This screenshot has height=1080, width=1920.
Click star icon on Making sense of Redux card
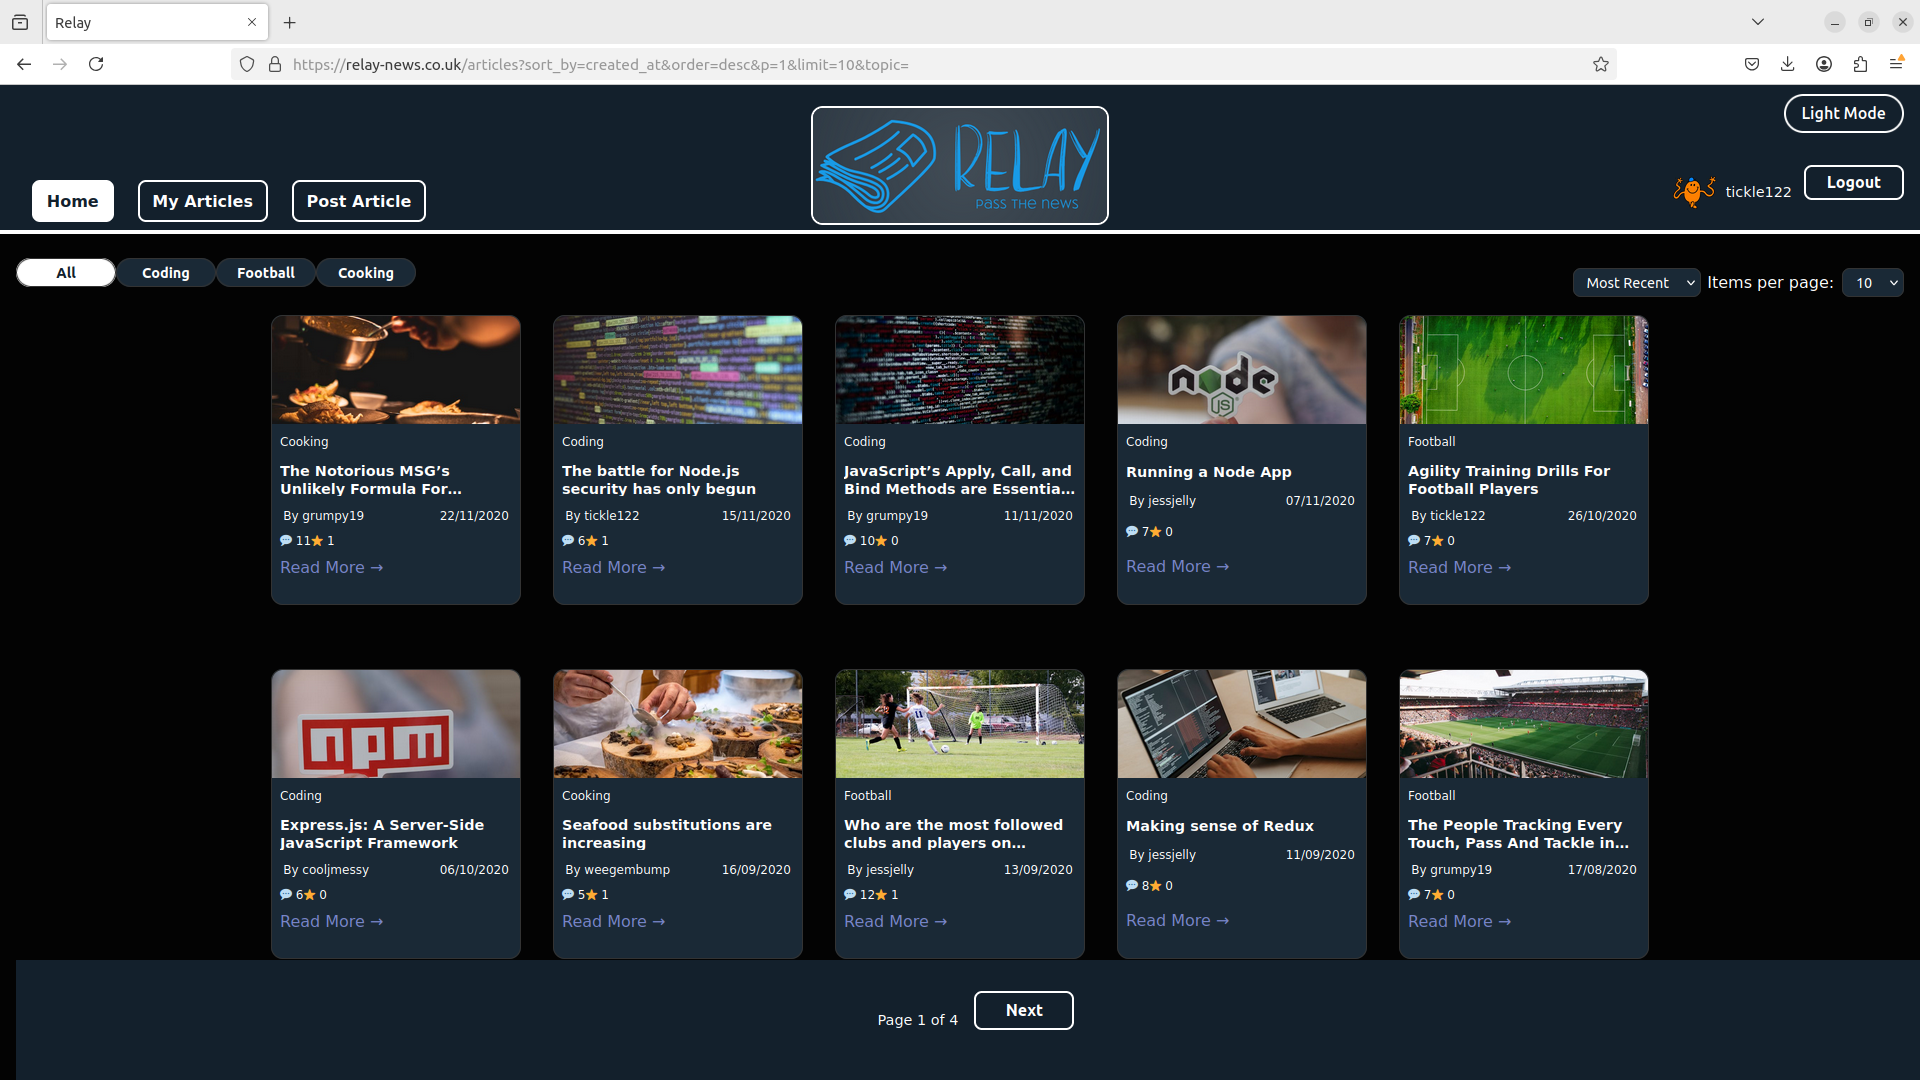(x=1156, y=886)
